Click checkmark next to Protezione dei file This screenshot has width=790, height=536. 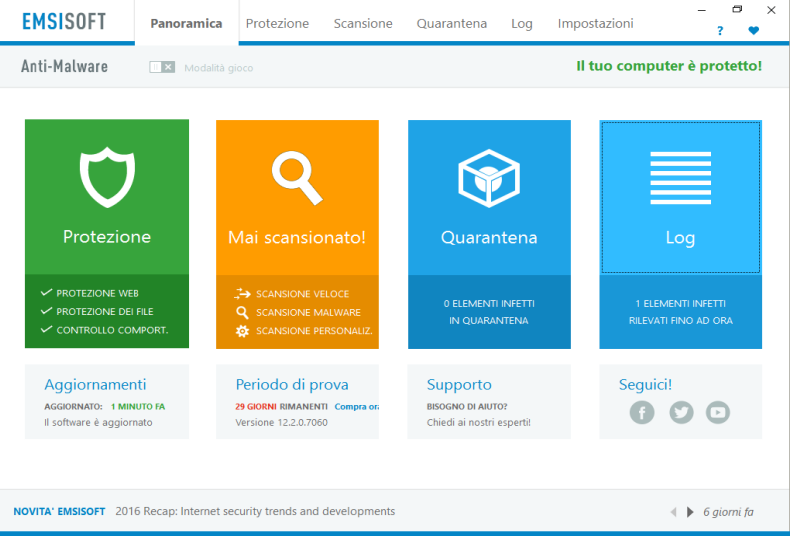pyautogui.click(x=46, y=311)
